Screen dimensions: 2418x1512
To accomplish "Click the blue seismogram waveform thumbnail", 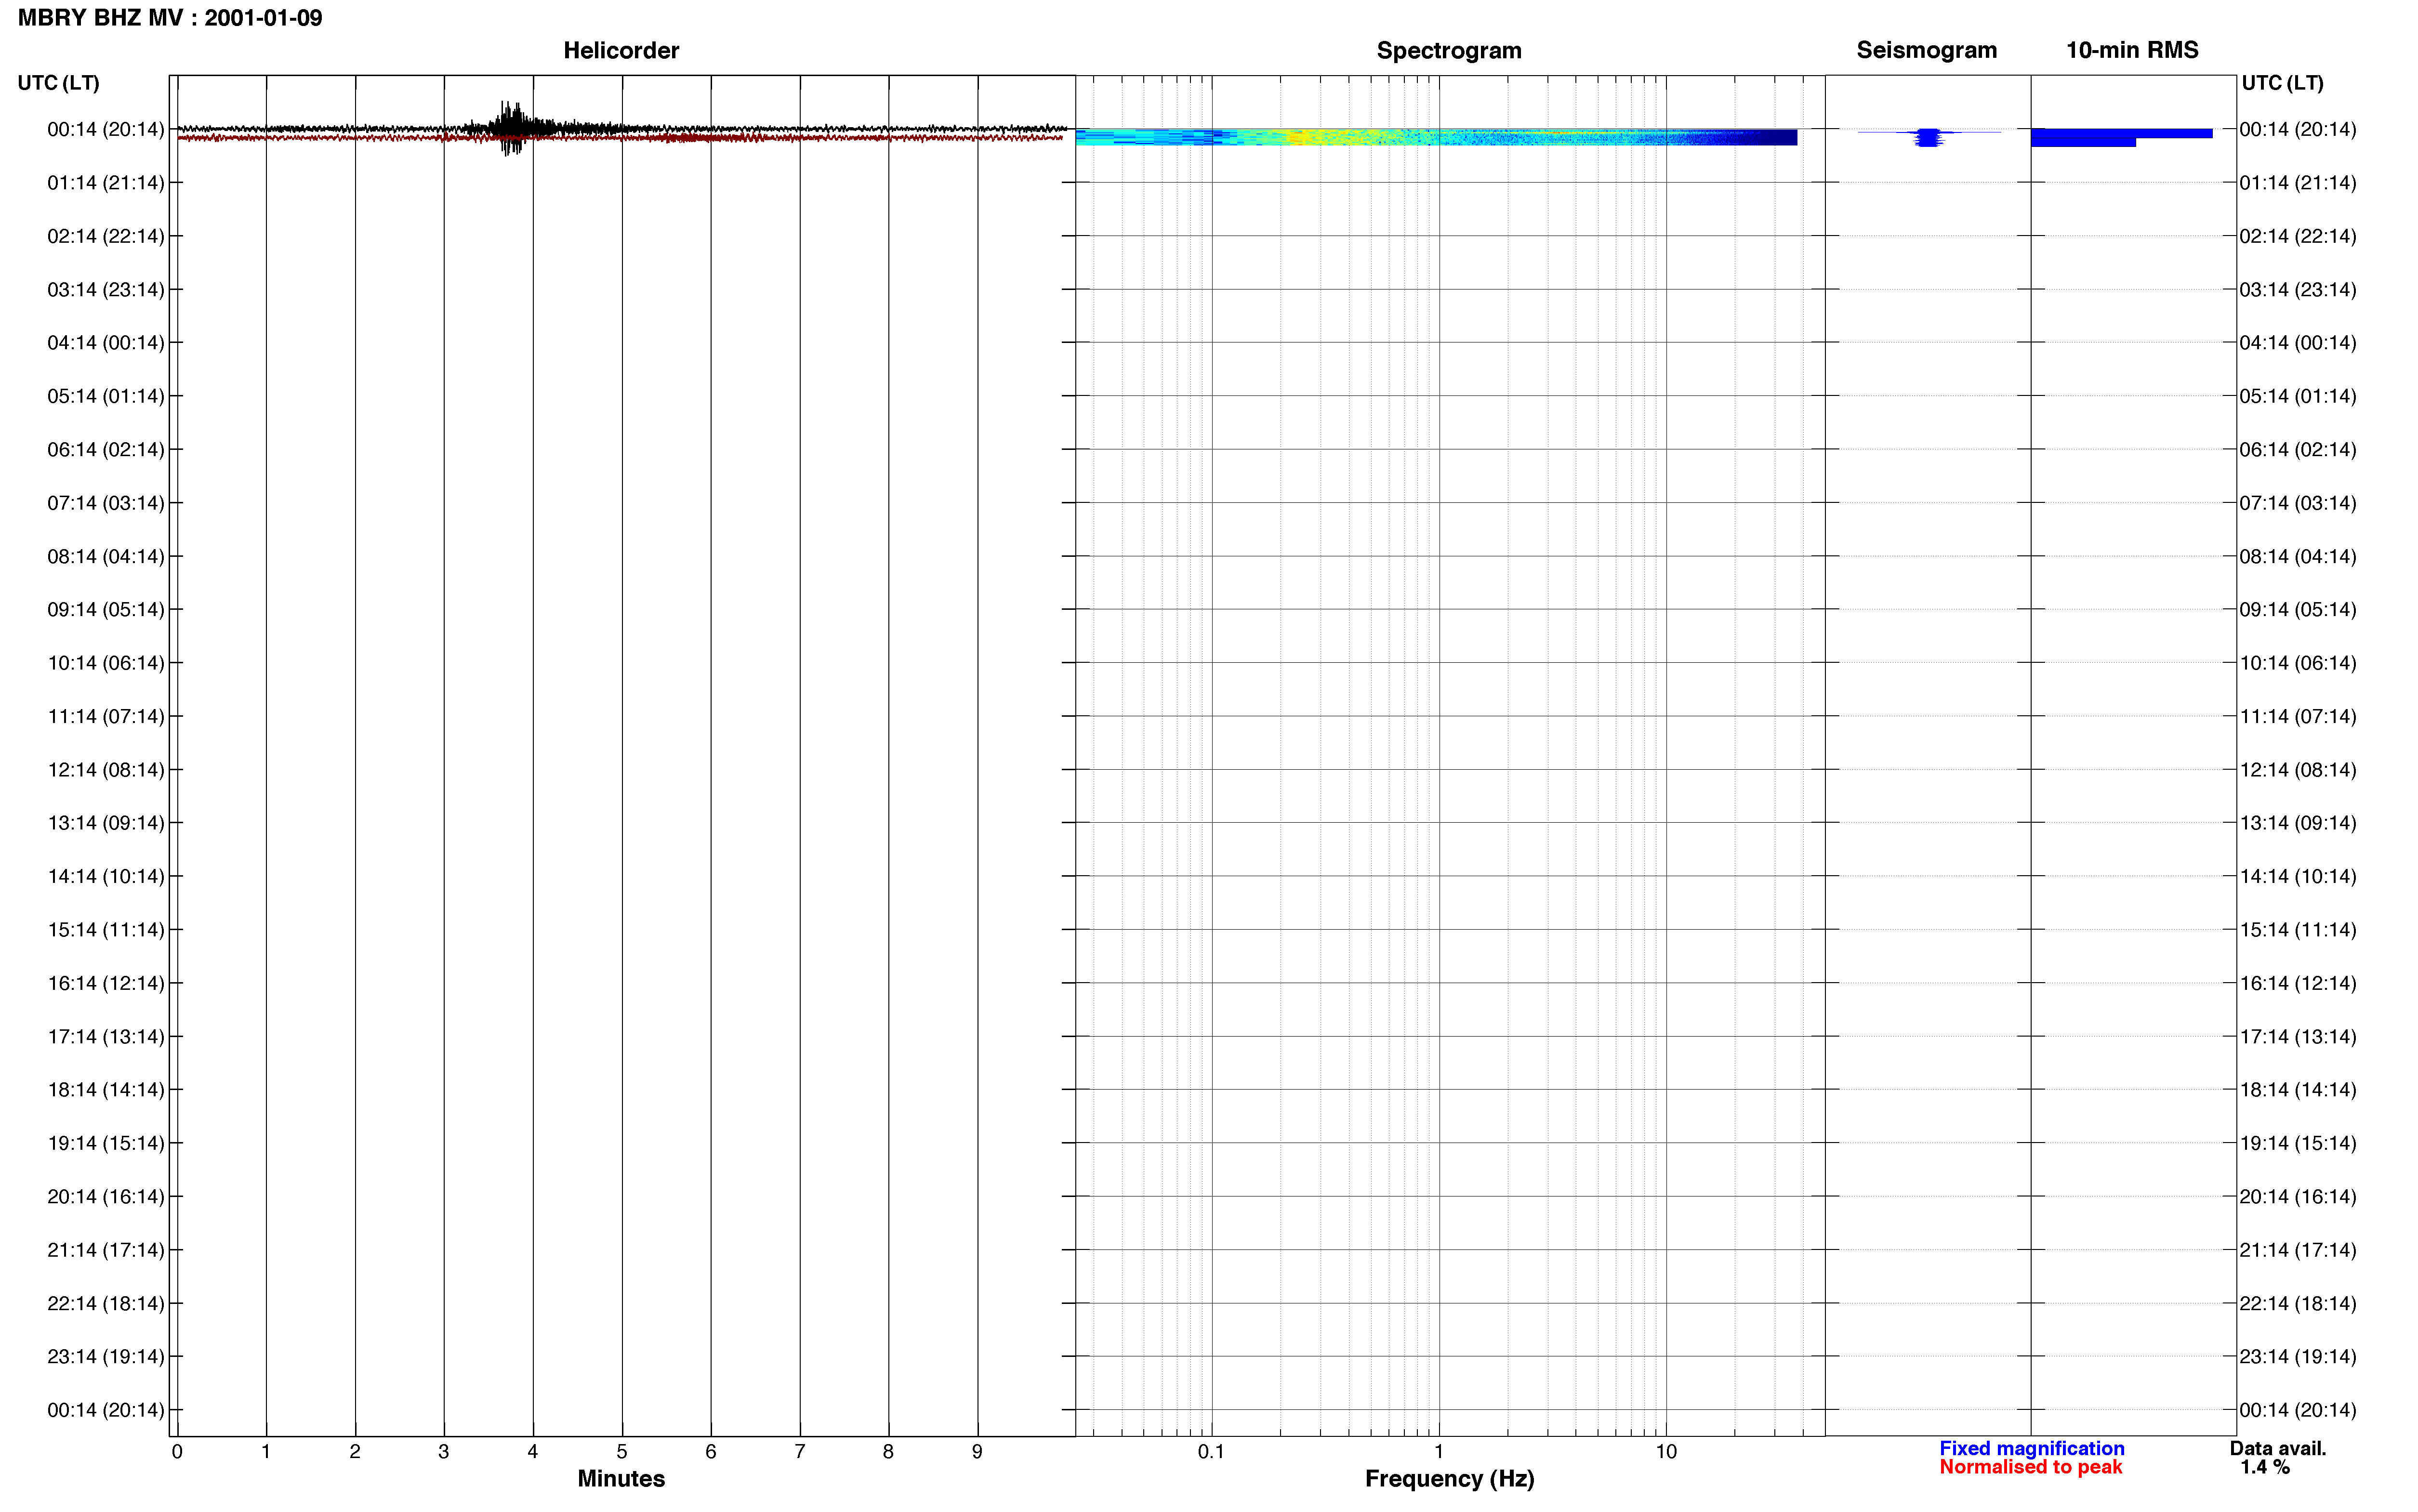I will (1929, 137).
